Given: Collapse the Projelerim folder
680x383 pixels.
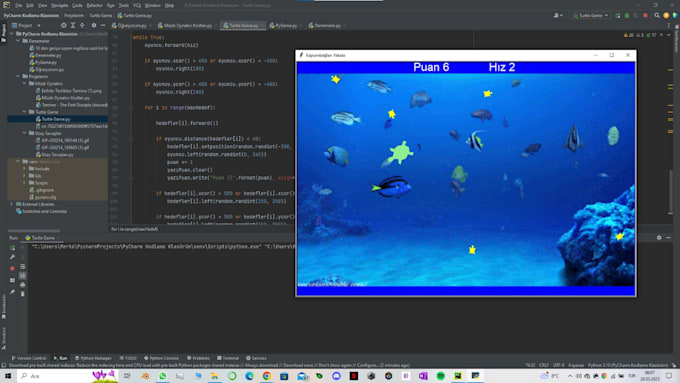Looking at the screenshot, I should [x=18, y=76].
